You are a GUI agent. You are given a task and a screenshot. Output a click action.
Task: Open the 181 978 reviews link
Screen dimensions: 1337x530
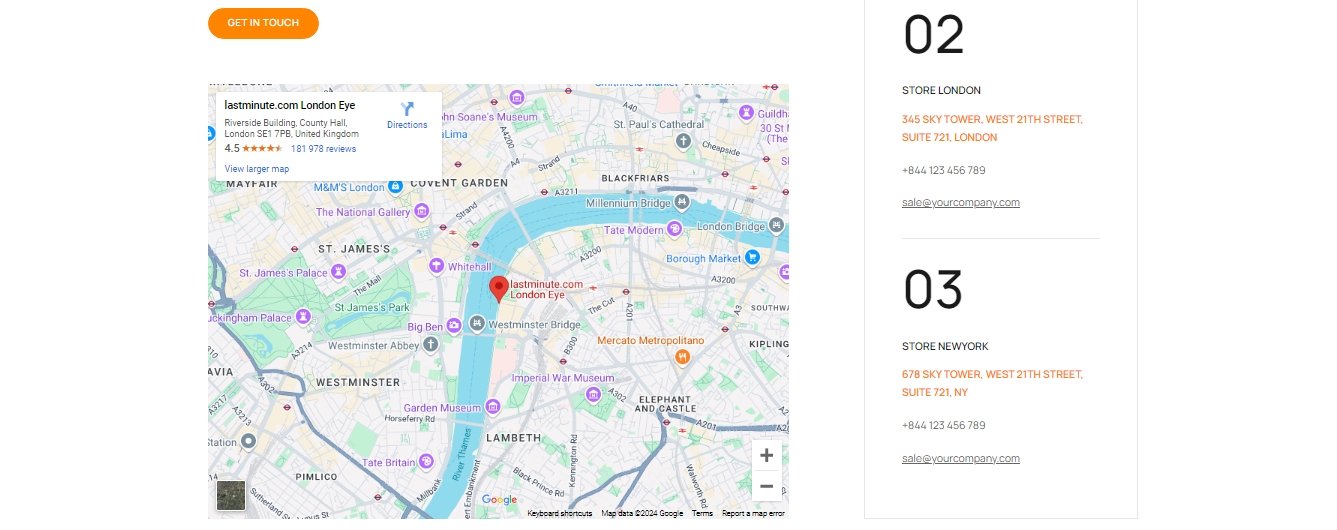point(323,149)
